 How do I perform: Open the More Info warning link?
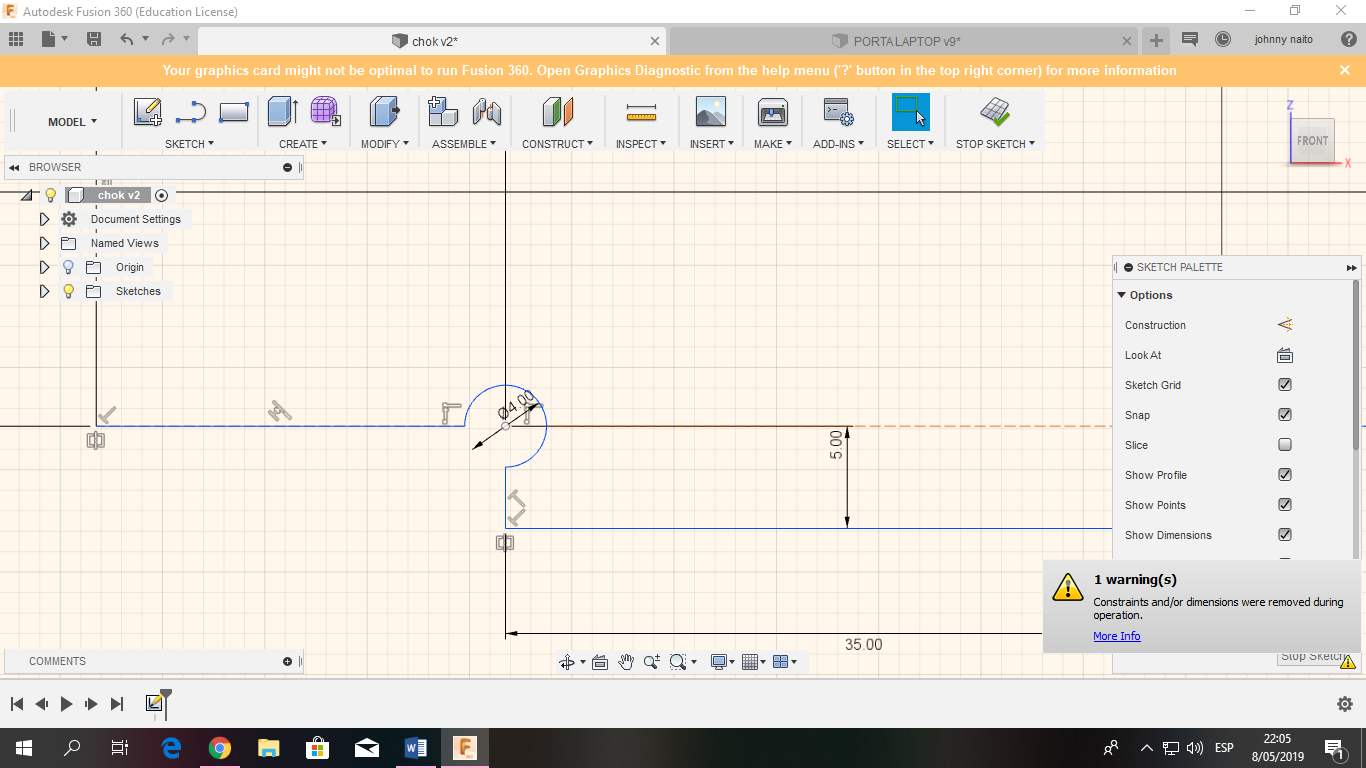(x=1116, y=636)
